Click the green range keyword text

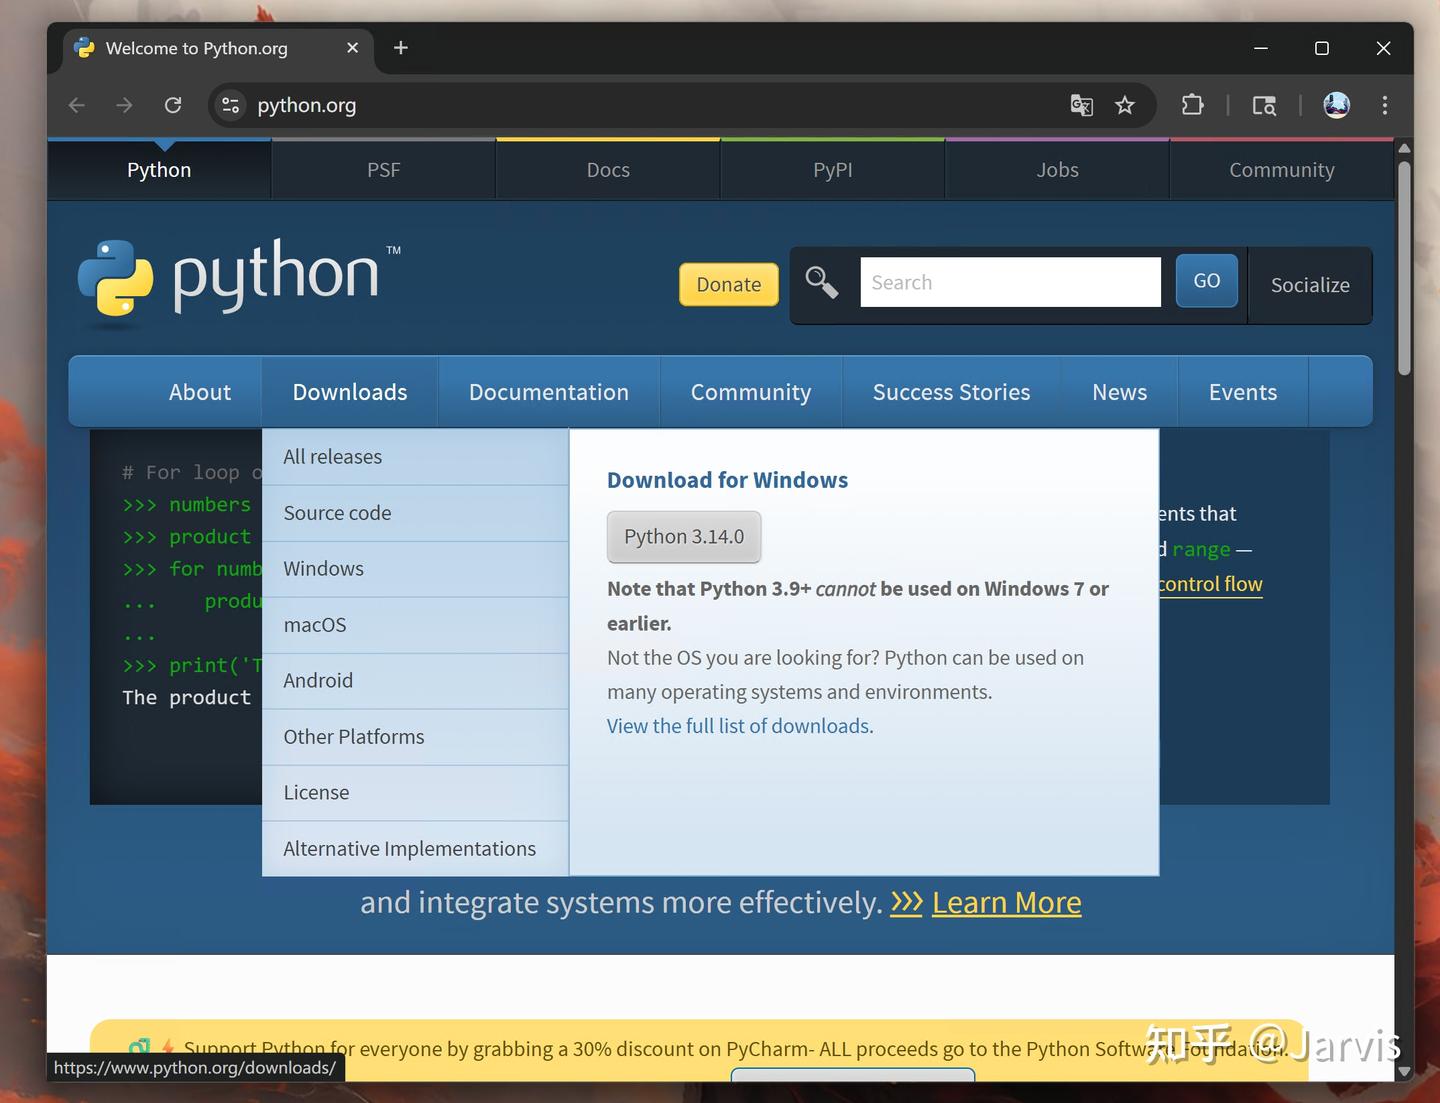1201,549
